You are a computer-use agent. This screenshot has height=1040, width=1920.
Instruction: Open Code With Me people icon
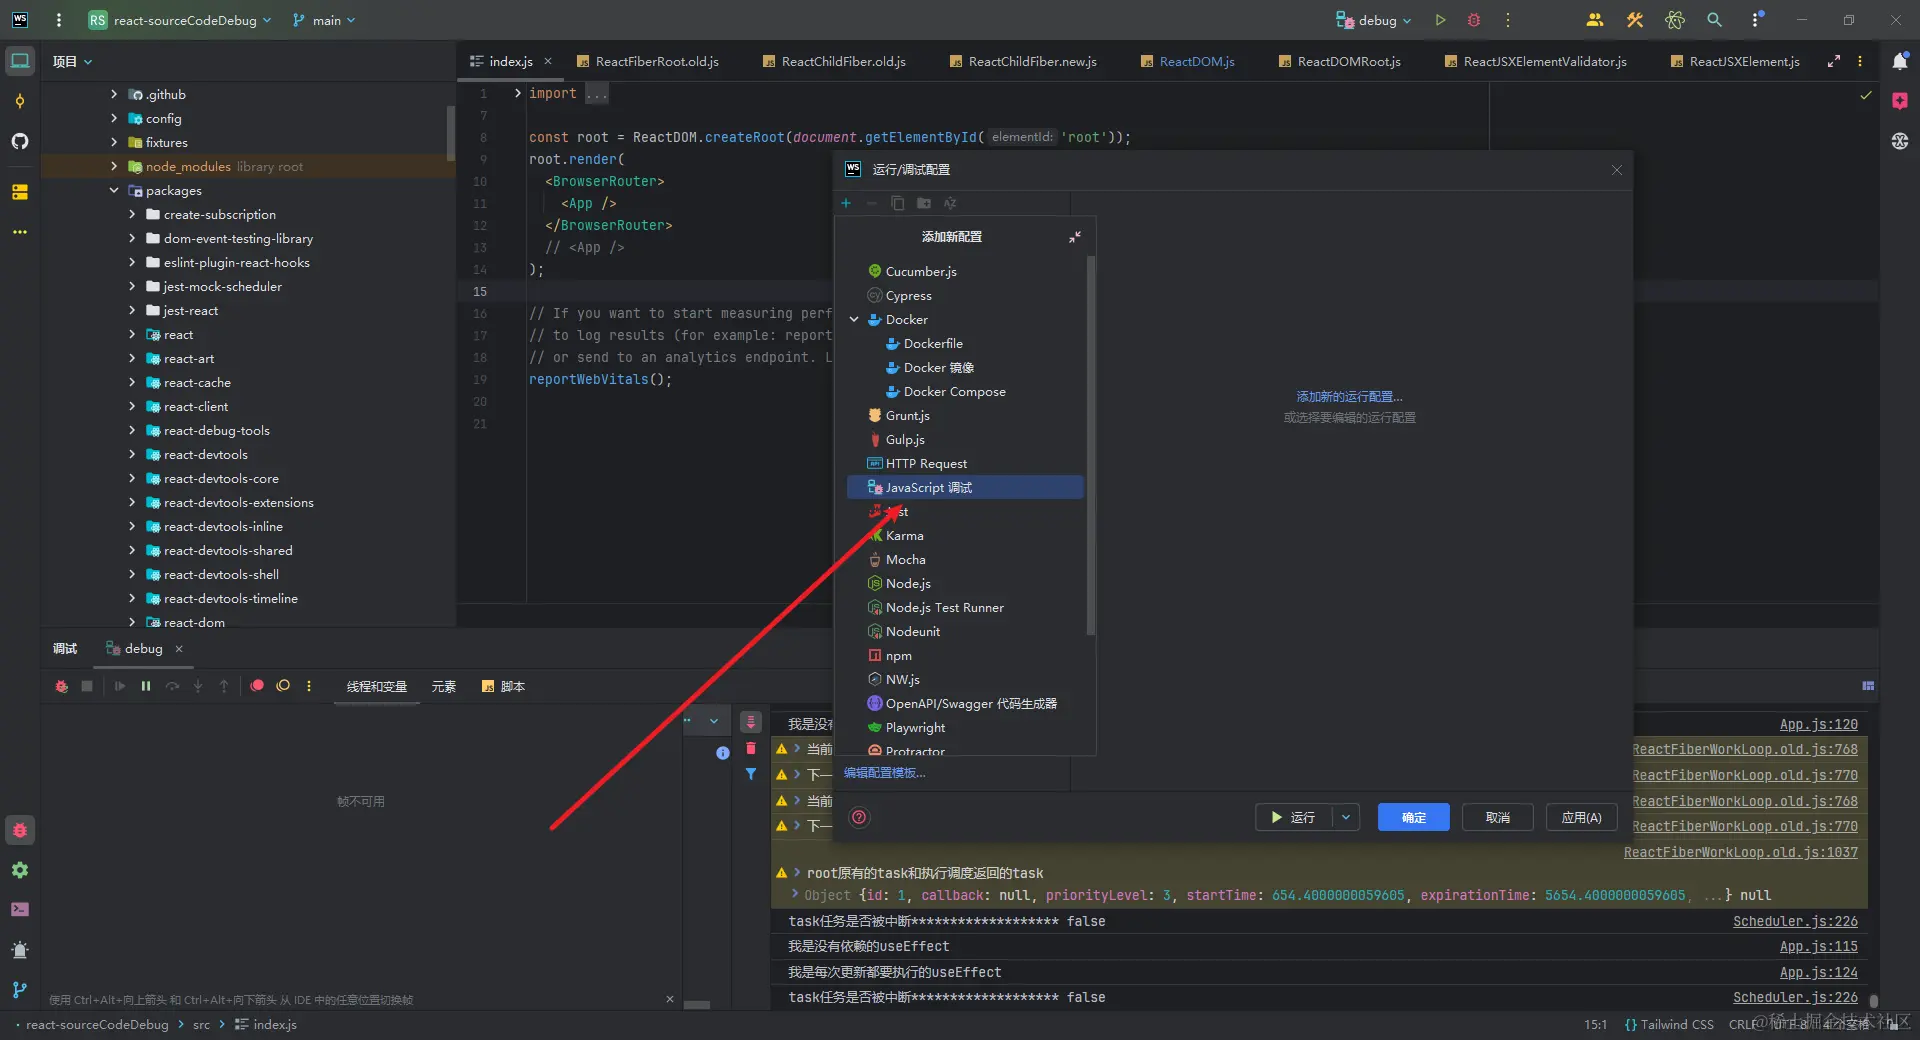pyautogui.click(x=1595, y=20)
